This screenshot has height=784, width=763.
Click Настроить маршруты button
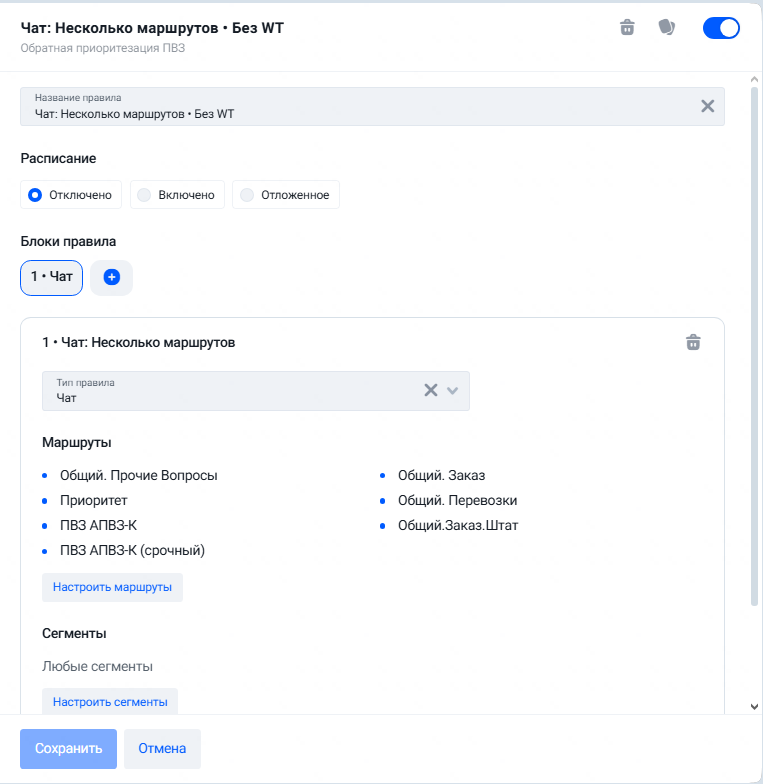coord(112,587)
